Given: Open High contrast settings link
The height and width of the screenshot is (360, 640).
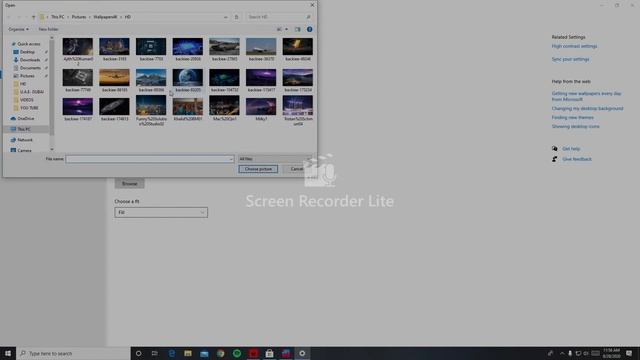Looking at the screenshot, I should click(574, 46).
